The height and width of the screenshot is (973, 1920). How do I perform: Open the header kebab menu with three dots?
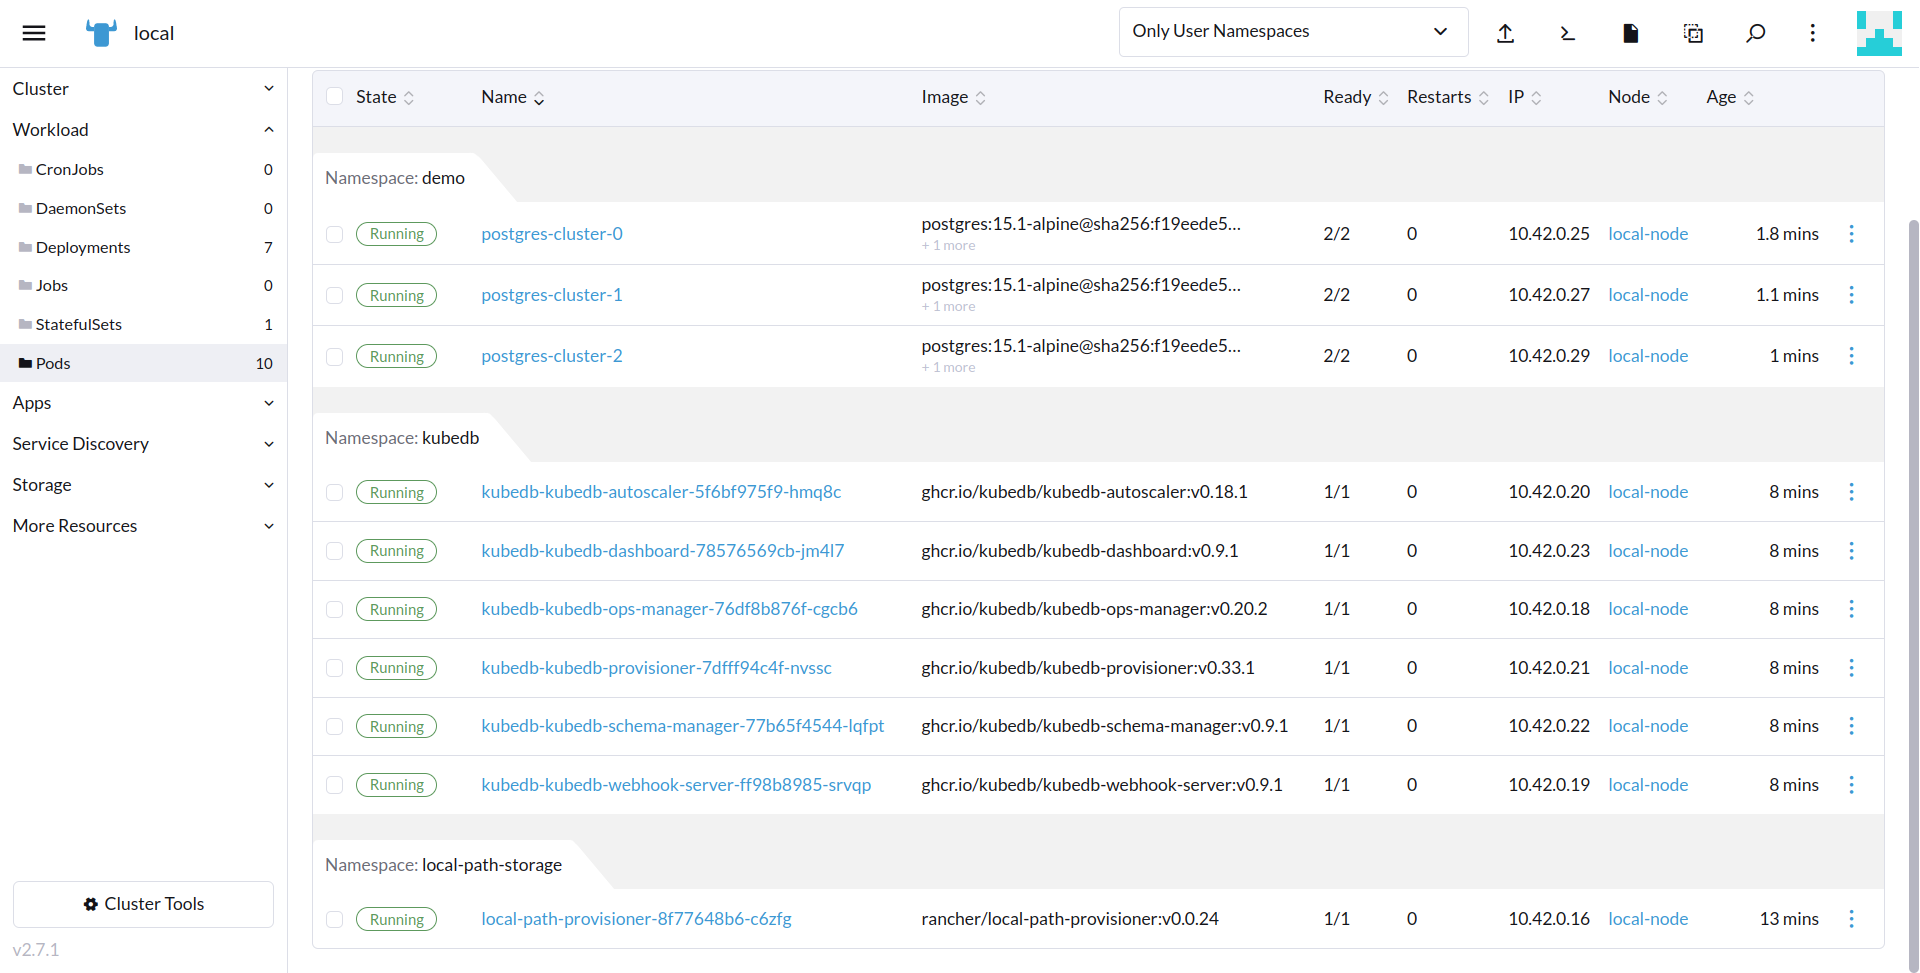[x=1813, y=33]
